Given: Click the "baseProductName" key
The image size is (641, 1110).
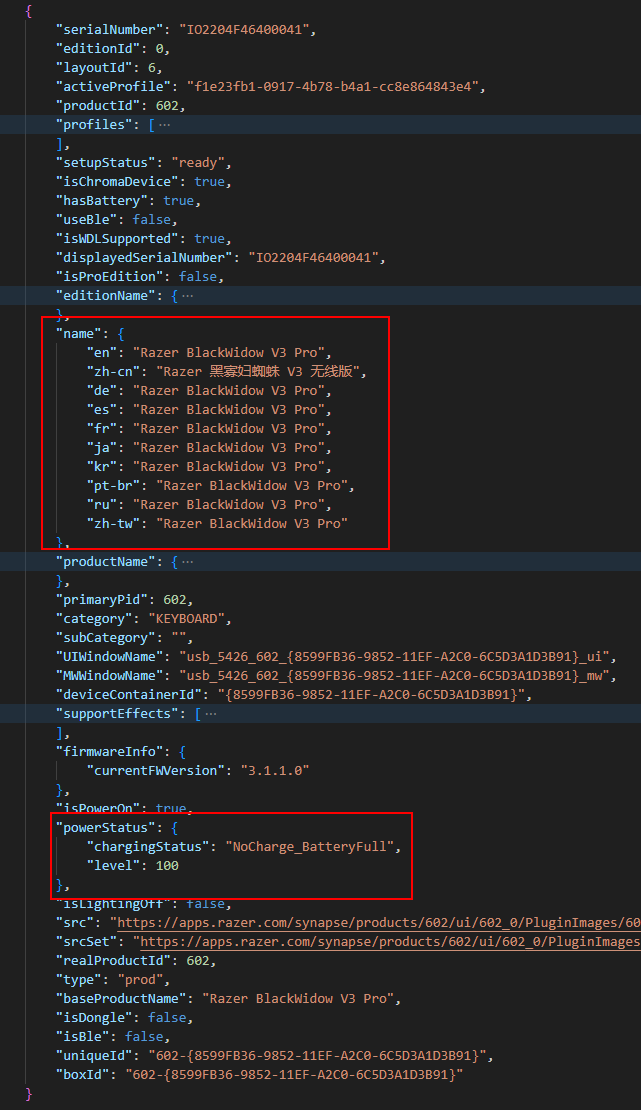Looking at the screenshot, I should [x=121, y=998].
